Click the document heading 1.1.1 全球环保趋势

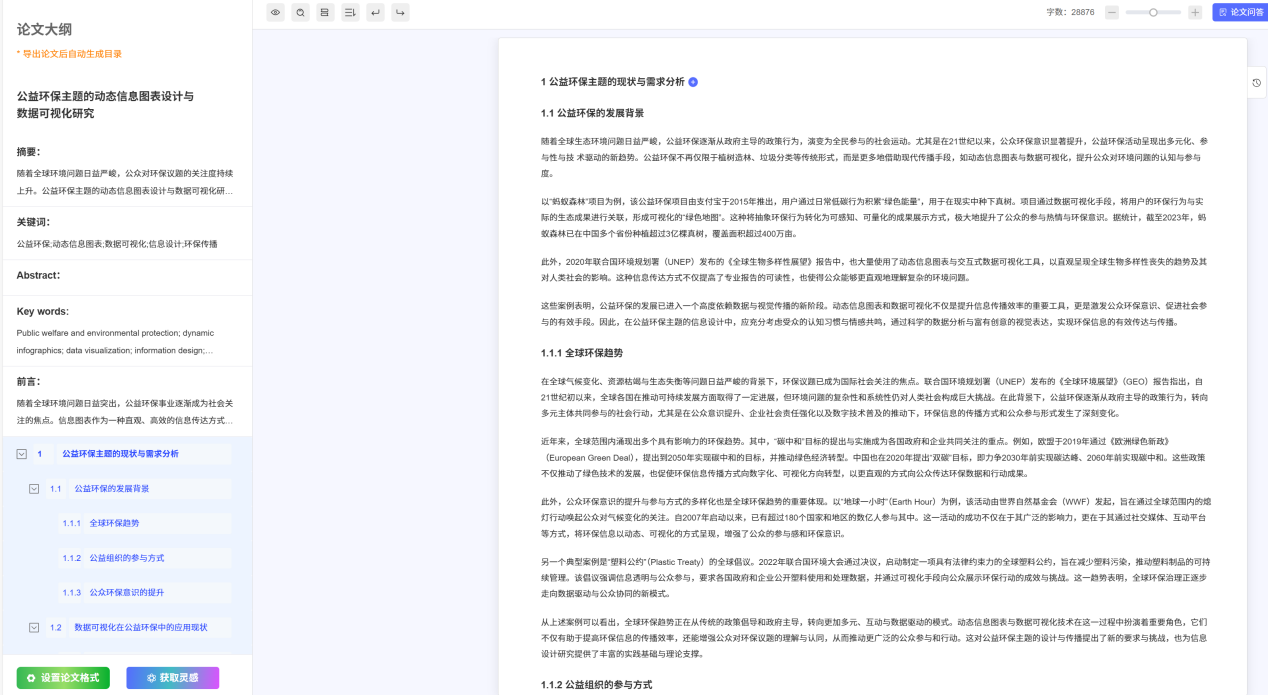(582, 353)
